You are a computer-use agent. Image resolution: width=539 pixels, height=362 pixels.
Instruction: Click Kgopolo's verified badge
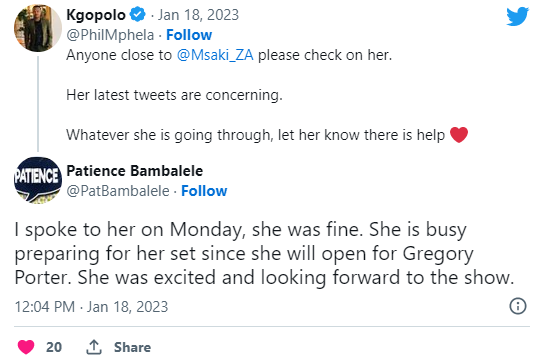pos(138,15)
